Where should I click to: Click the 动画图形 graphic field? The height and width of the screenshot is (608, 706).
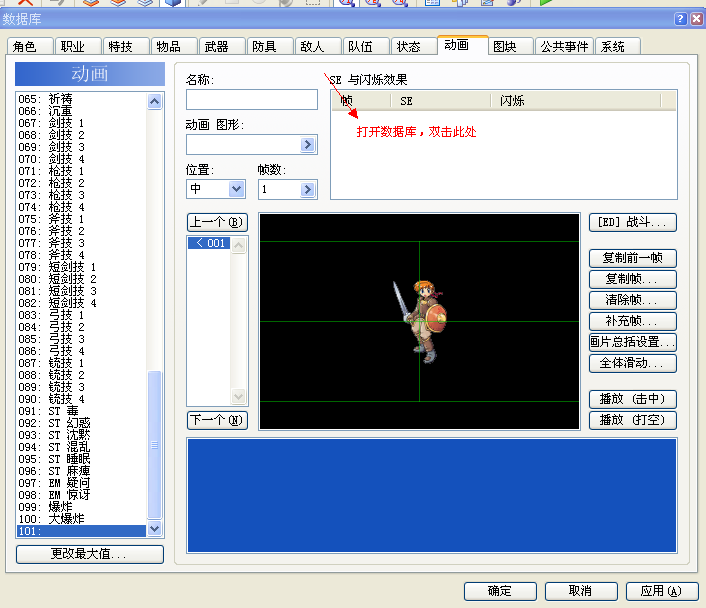point(244,145)
